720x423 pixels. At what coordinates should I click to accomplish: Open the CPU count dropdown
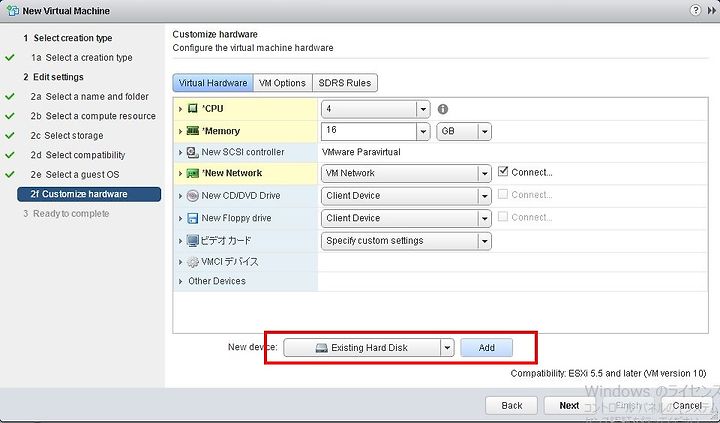423,109
